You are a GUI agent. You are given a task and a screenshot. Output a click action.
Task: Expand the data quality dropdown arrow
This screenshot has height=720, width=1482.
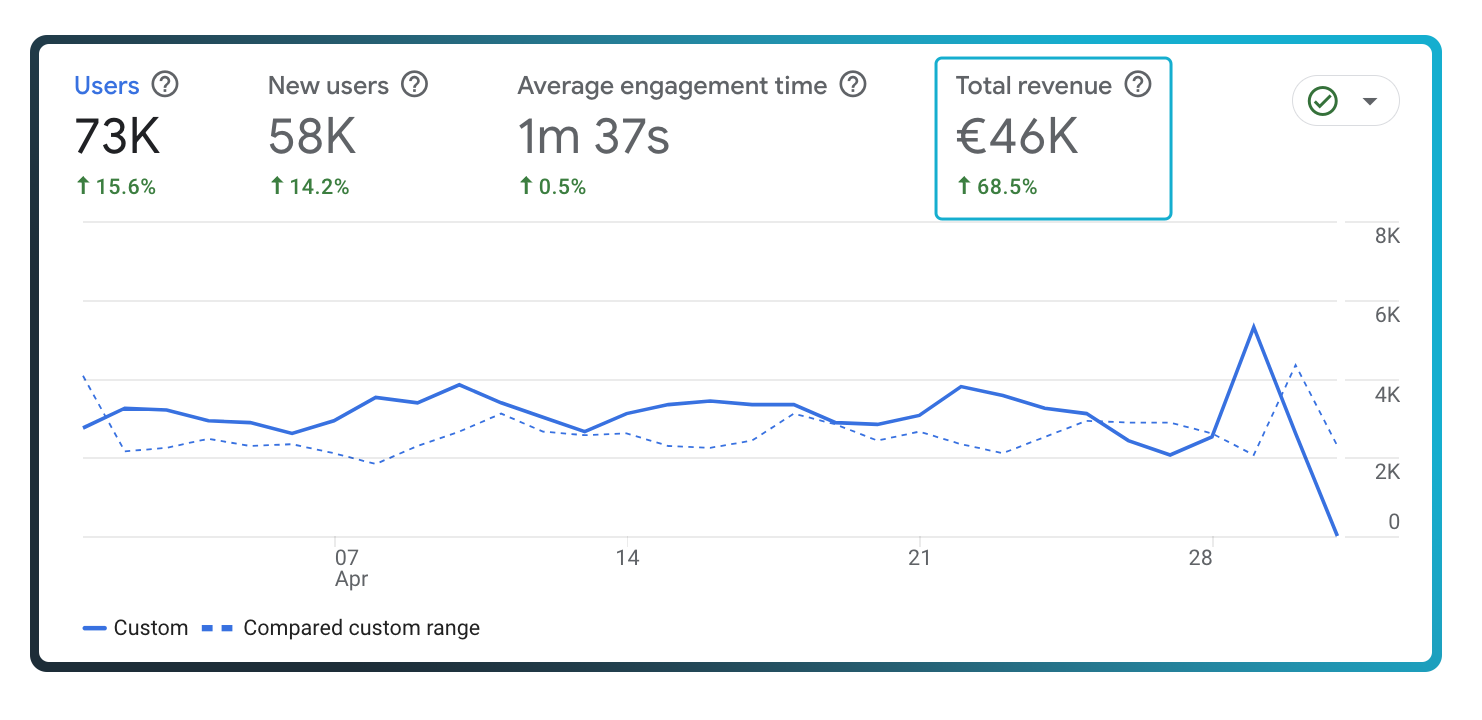pos(1370,101)
